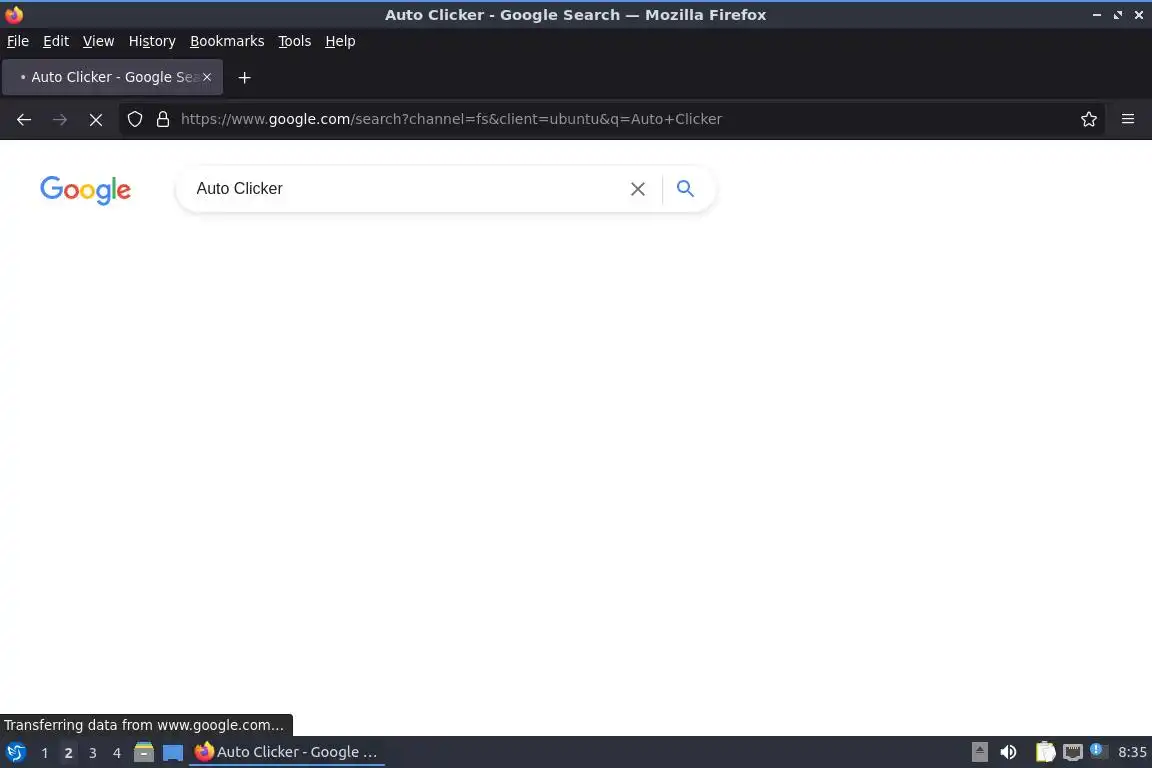Screen dimensions: 1152x768
Task: Open the History menu
Action: (152, 41)
